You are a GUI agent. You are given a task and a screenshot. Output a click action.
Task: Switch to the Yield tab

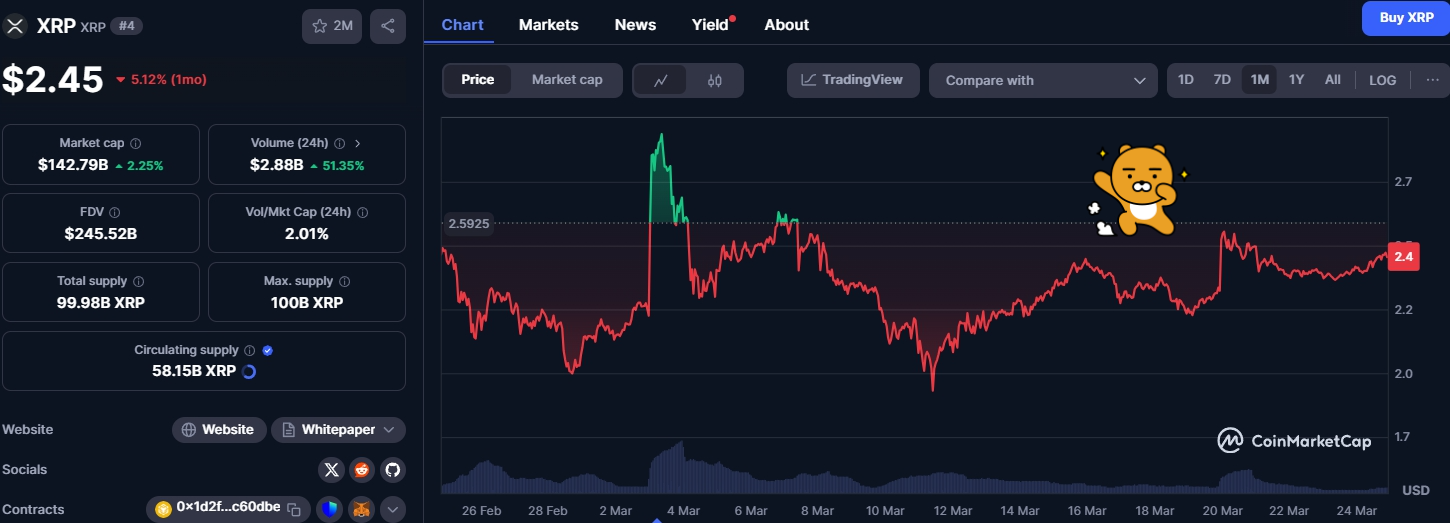[712, 24]
